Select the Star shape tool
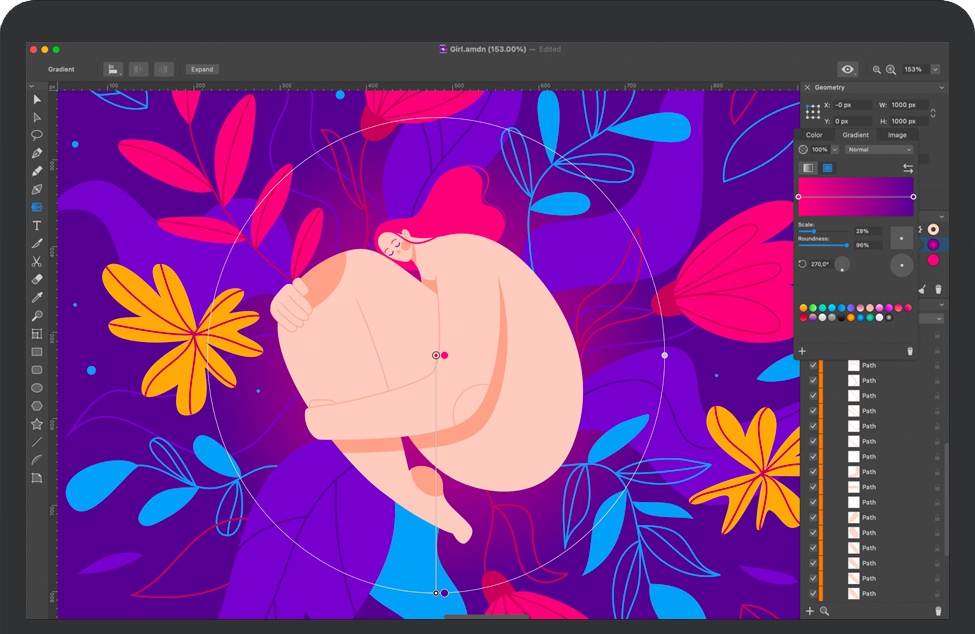Image resolution: width=975 pixels, height=634 pixels. click(37, 424)
